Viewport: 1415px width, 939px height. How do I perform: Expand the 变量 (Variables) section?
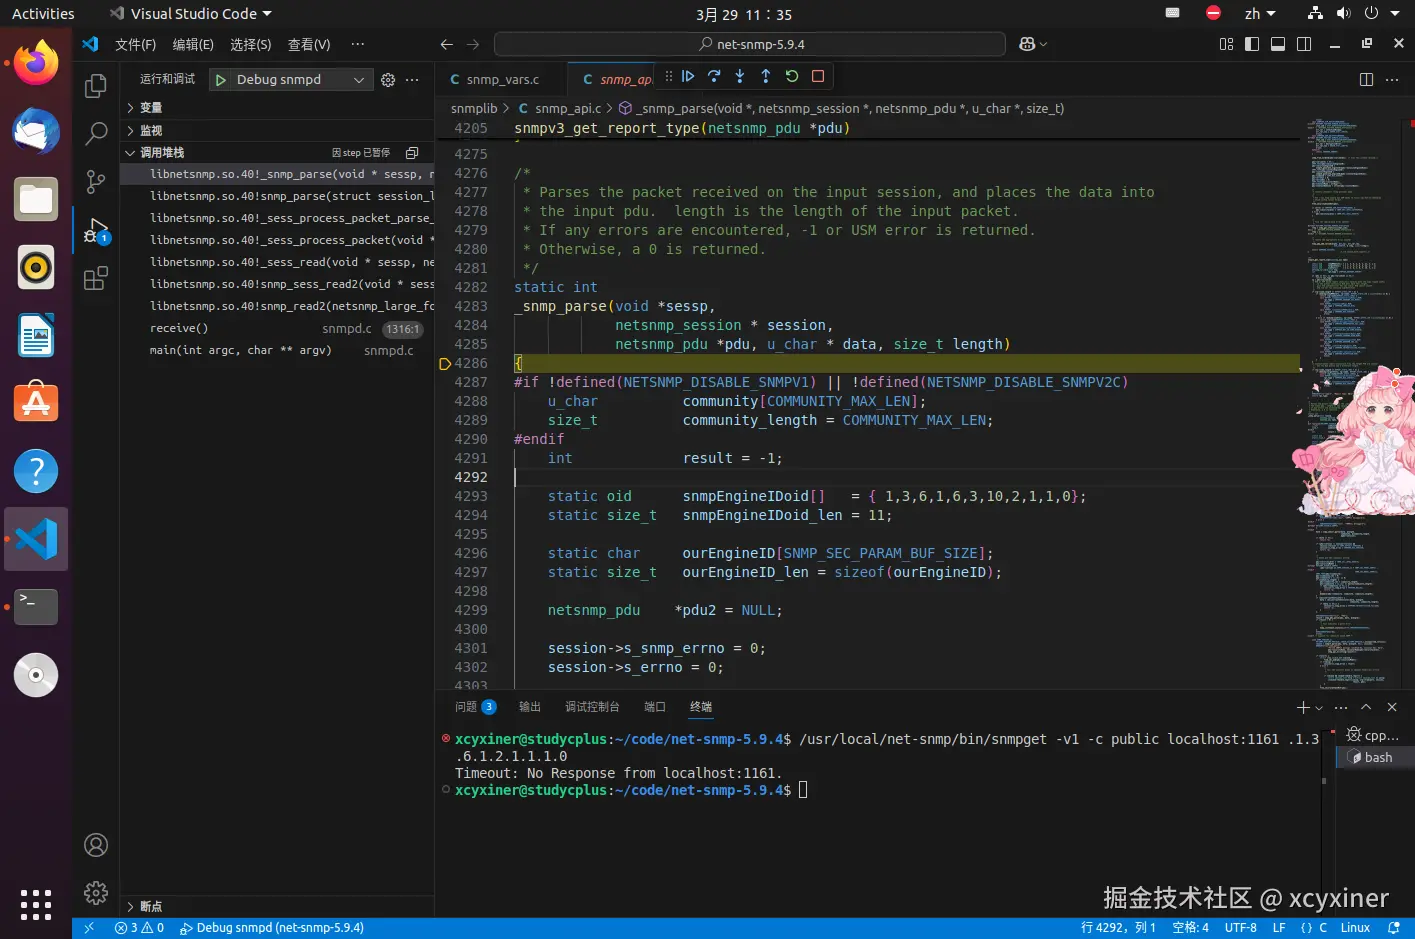(x=150, y=108)
